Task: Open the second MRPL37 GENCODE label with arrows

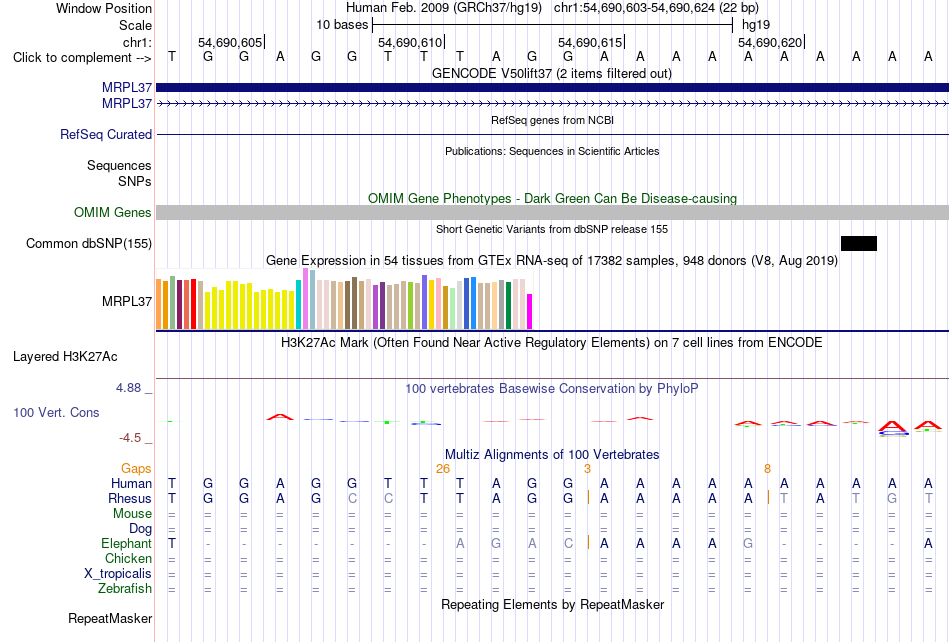Action: tap(127, 104)
